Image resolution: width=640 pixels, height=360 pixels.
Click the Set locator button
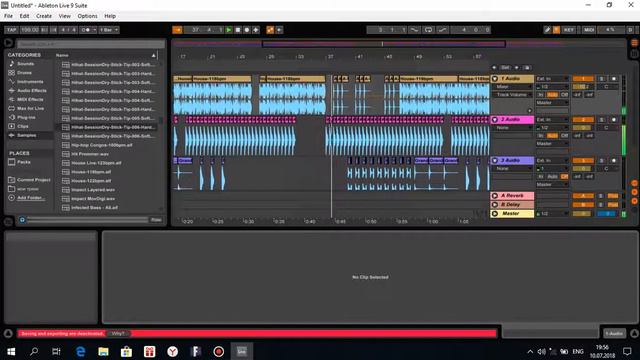click(505, 67)
